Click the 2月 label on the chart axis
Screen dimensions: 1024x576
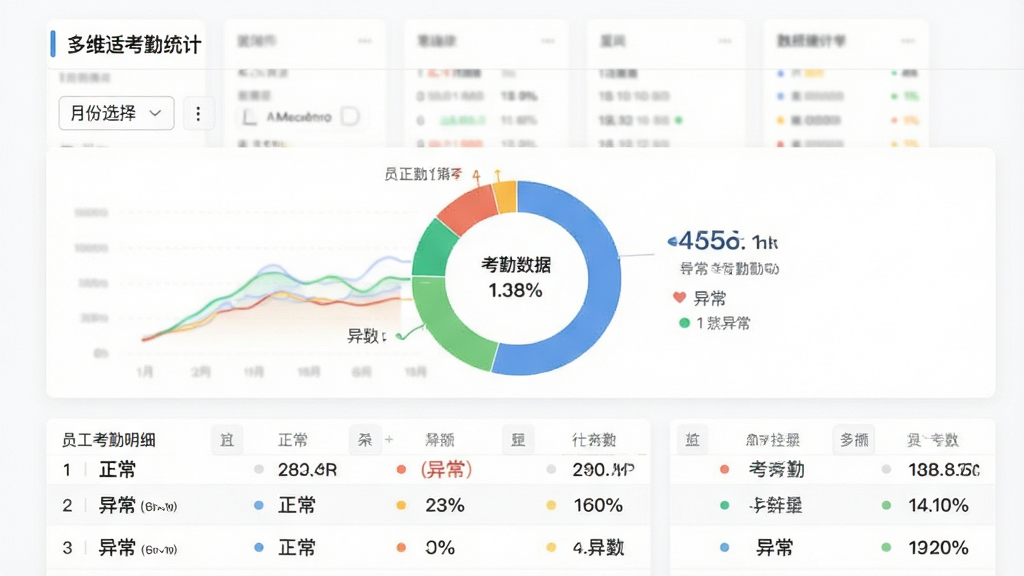tap(200, 372)
